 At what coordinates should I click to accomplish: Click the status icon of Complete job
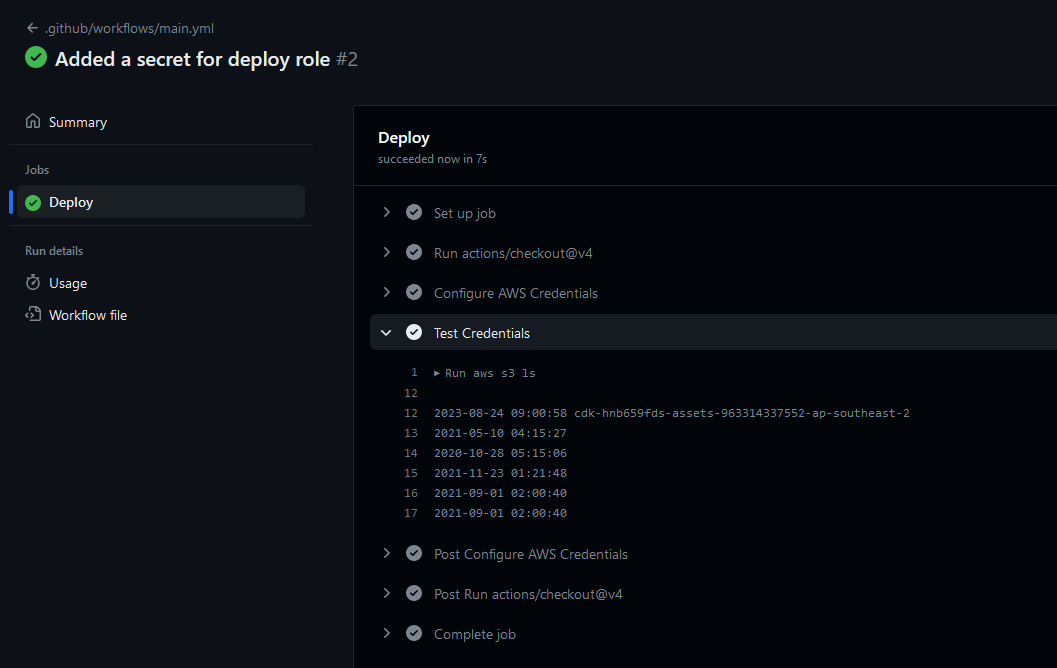click(x=414, y=633)
